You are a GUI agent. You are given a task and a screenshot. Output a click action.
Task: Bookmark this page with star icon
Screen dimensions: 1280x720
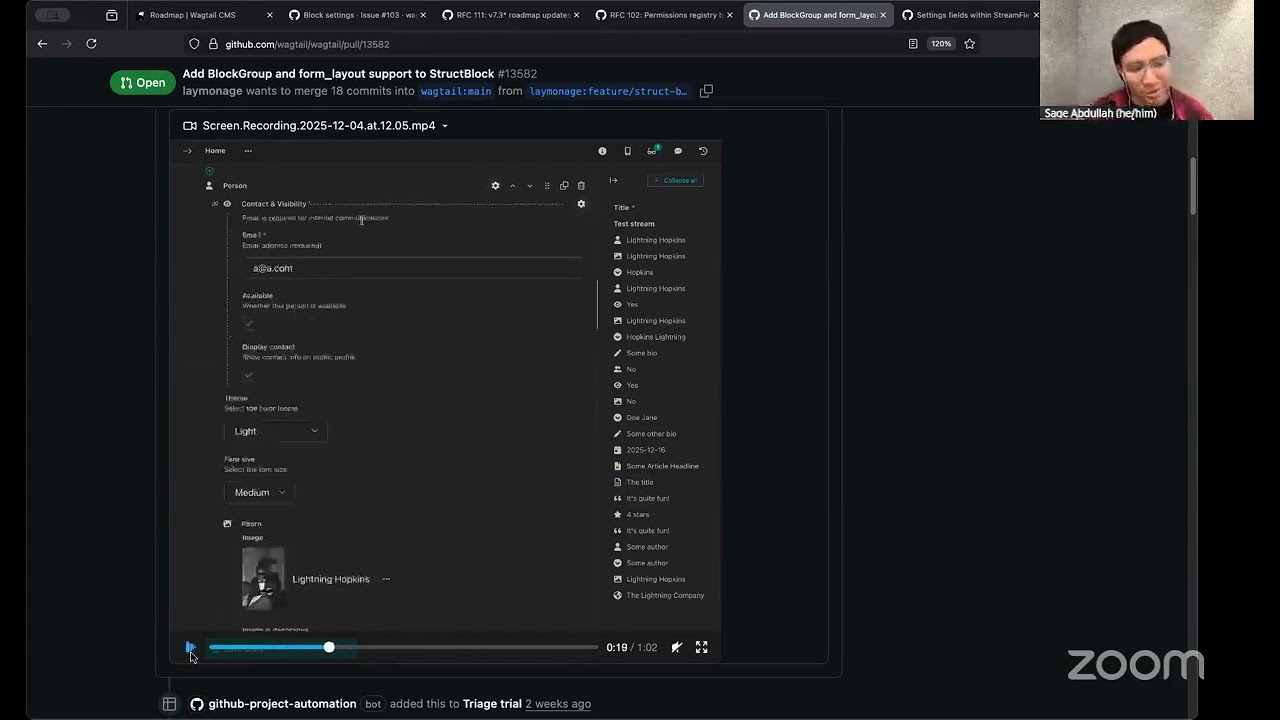969,44
